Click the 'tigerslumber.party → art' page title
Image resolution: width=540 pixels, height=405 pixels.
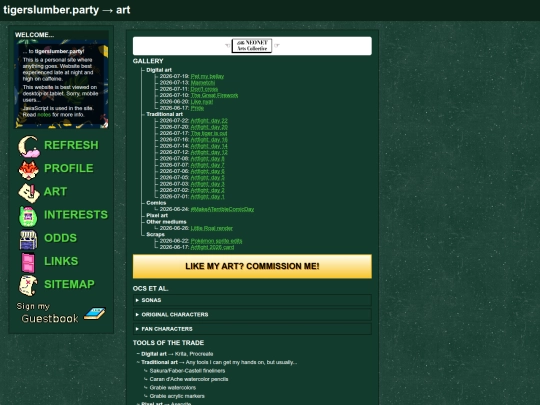coord(67,10)
